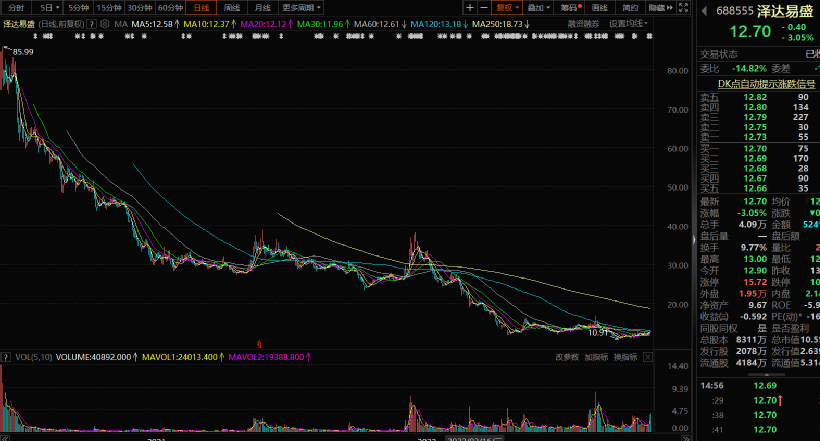The image size is (820, 441).
Task: Switch to 周线 weekly chart tab
Action: pos(232,7)
